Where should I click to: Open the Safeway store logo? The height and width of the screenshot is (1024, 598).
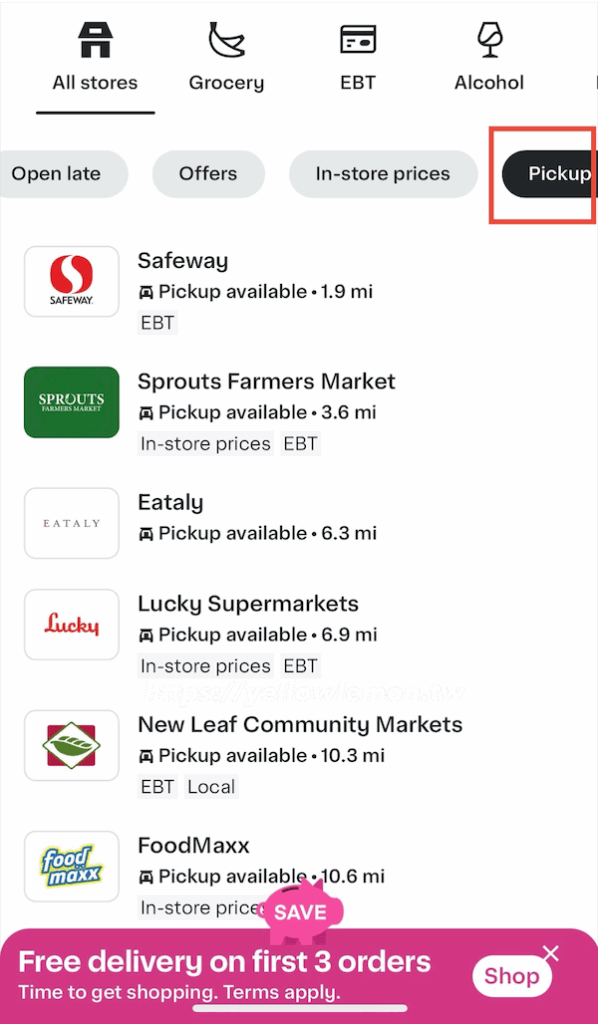click(x=72, y=281)
